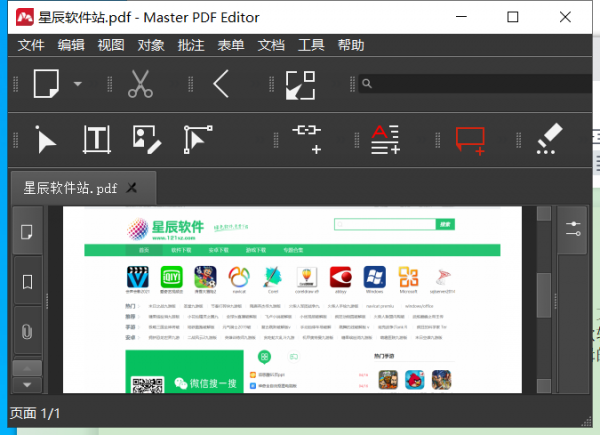The image size is (600, 435).
Task: Open the bookmarks panel in sidebar
Action: (27, 282)
